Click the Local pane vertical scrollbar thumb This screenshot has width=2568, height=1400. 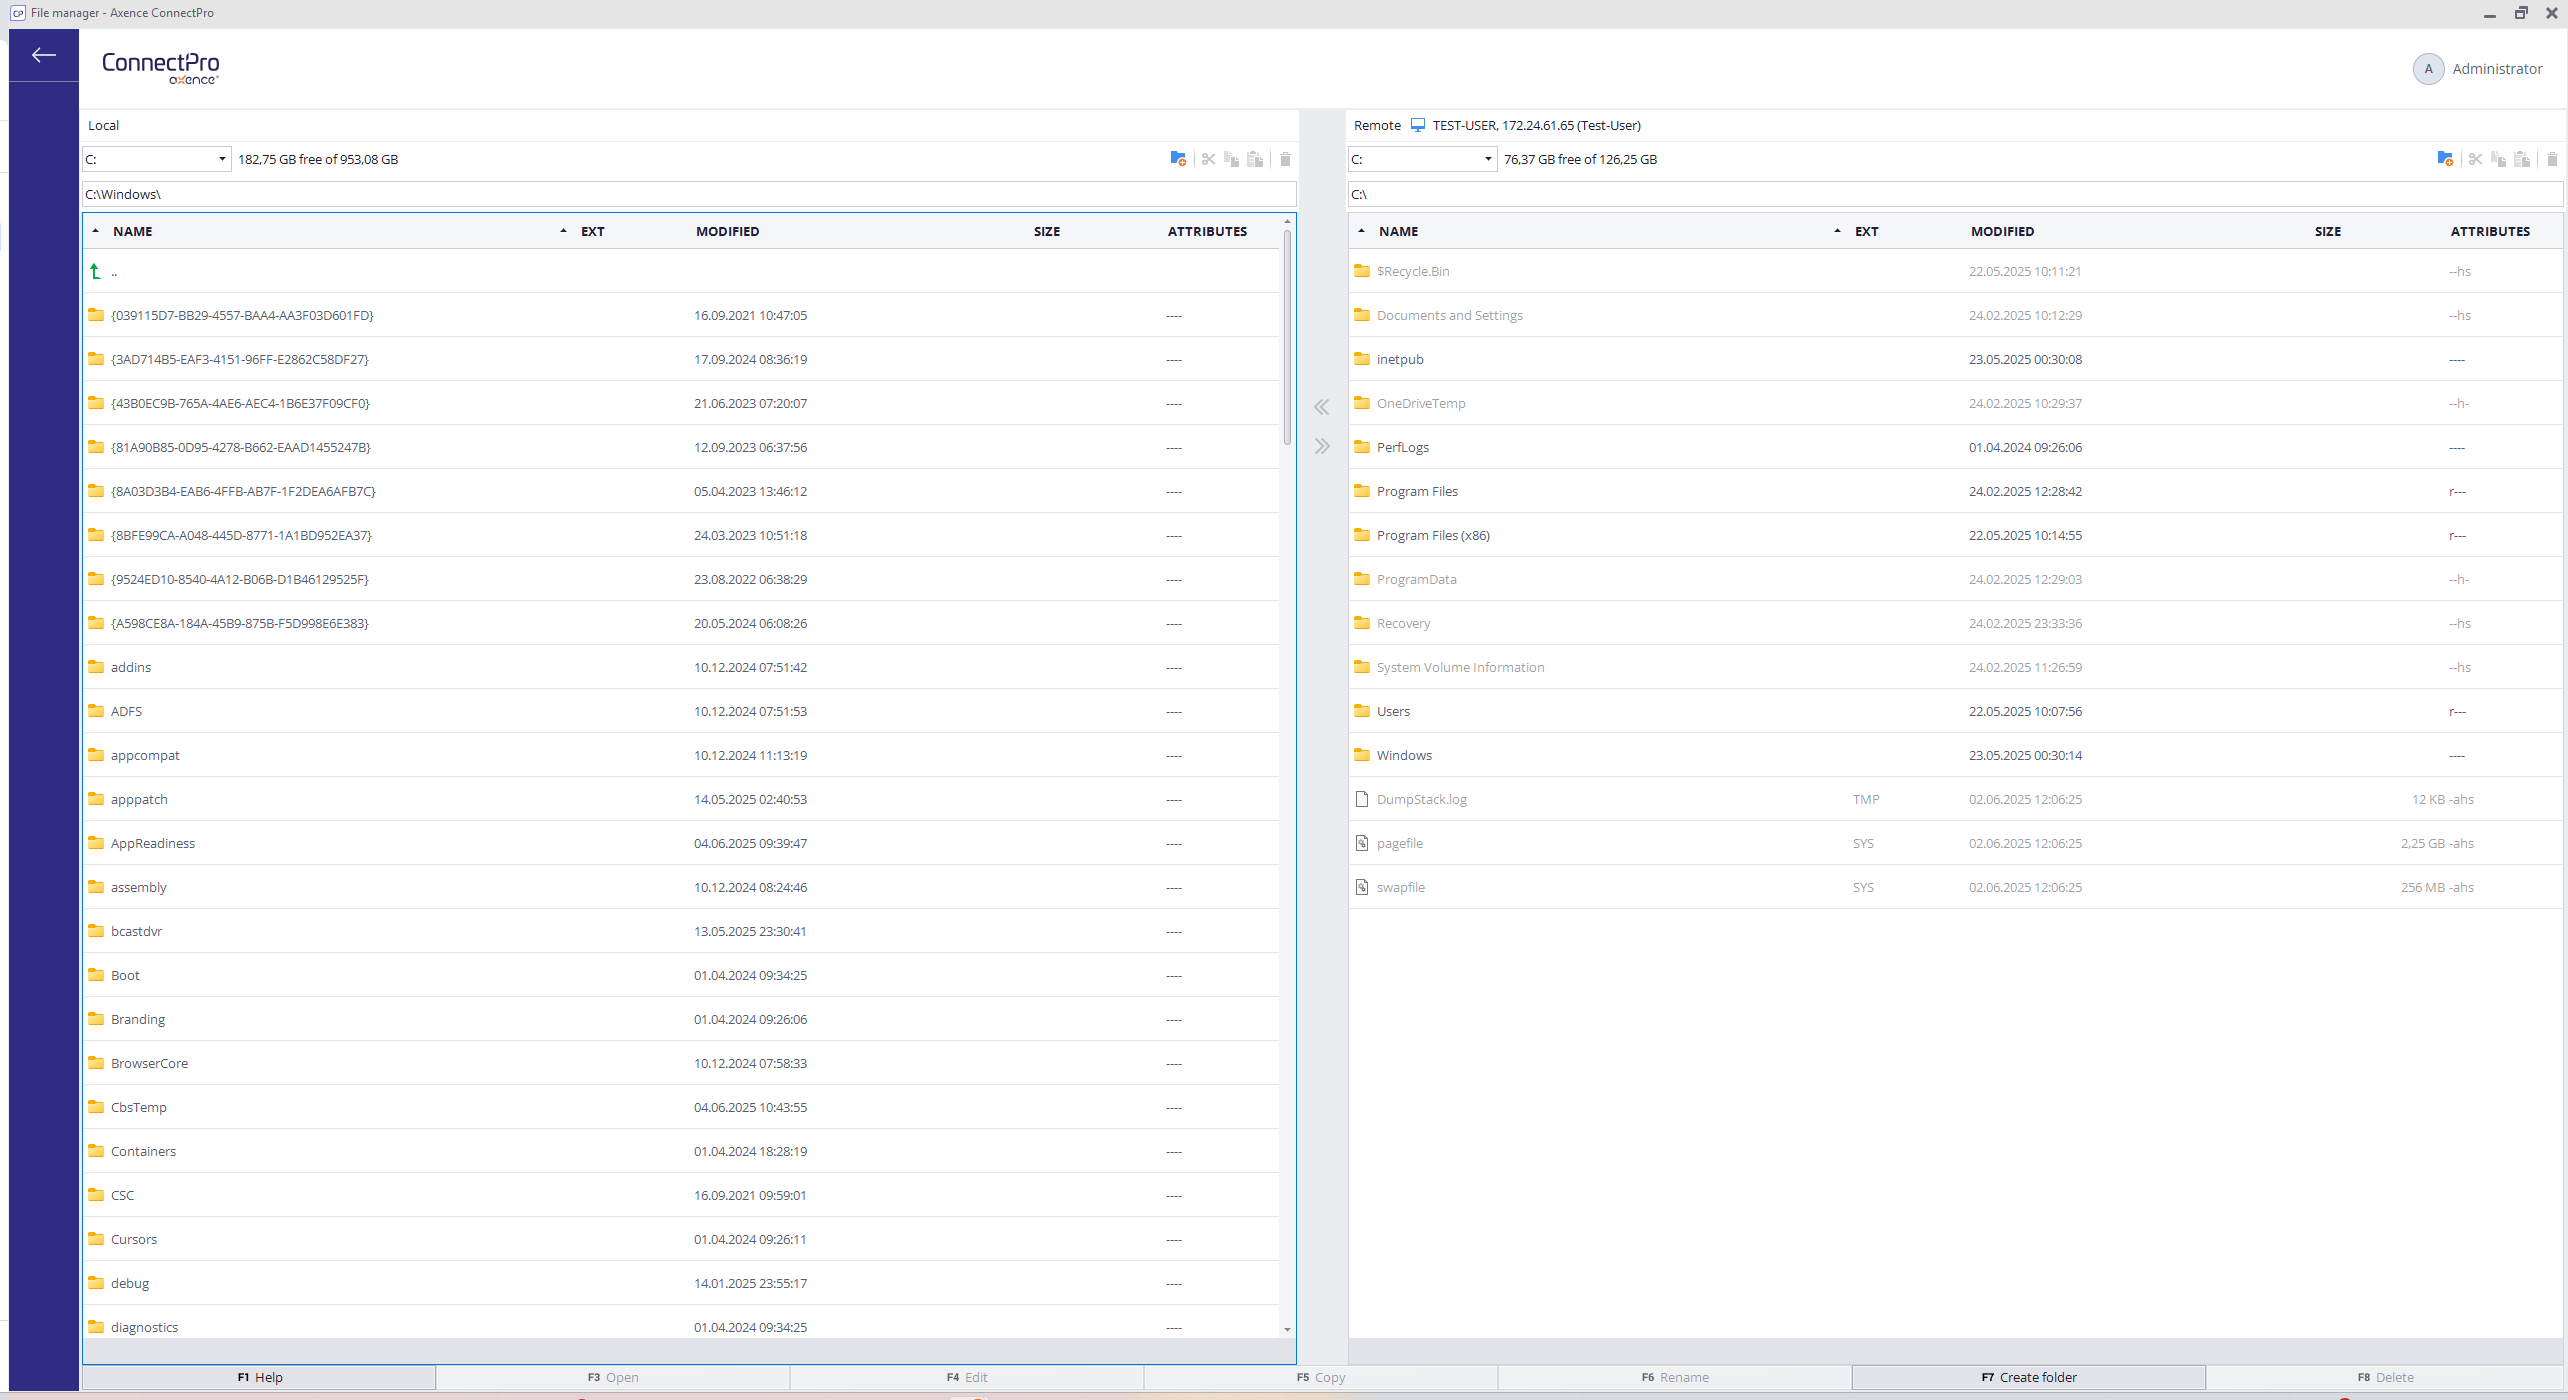click(x=1287, y=337)
